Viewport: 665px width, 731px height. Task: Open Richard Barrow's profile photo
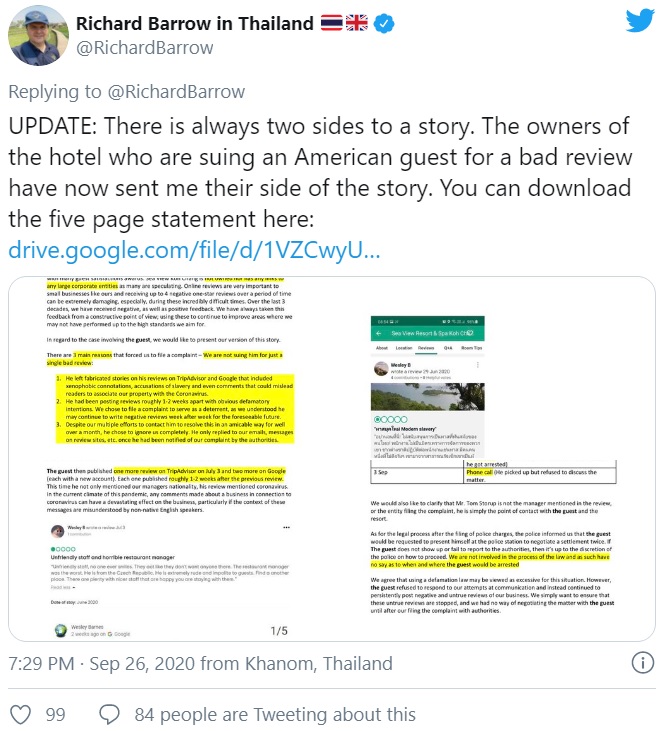pyautogui.click(x=38, y=35)
